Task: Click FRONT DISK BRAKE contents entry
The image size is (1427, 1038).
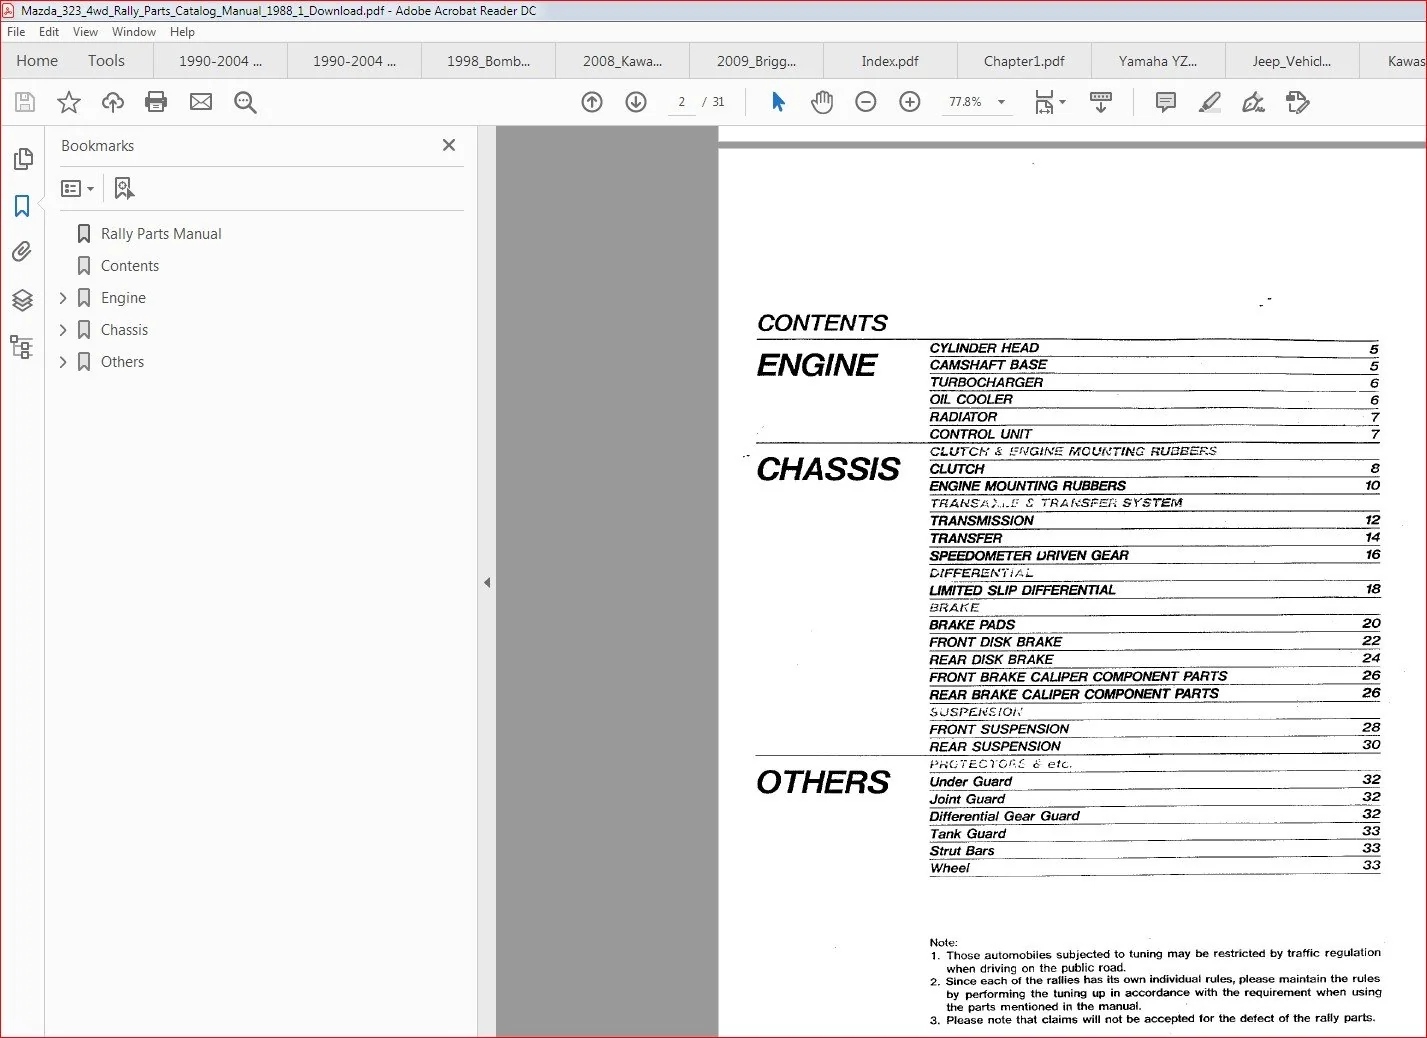Action: (x=995, y=642)
